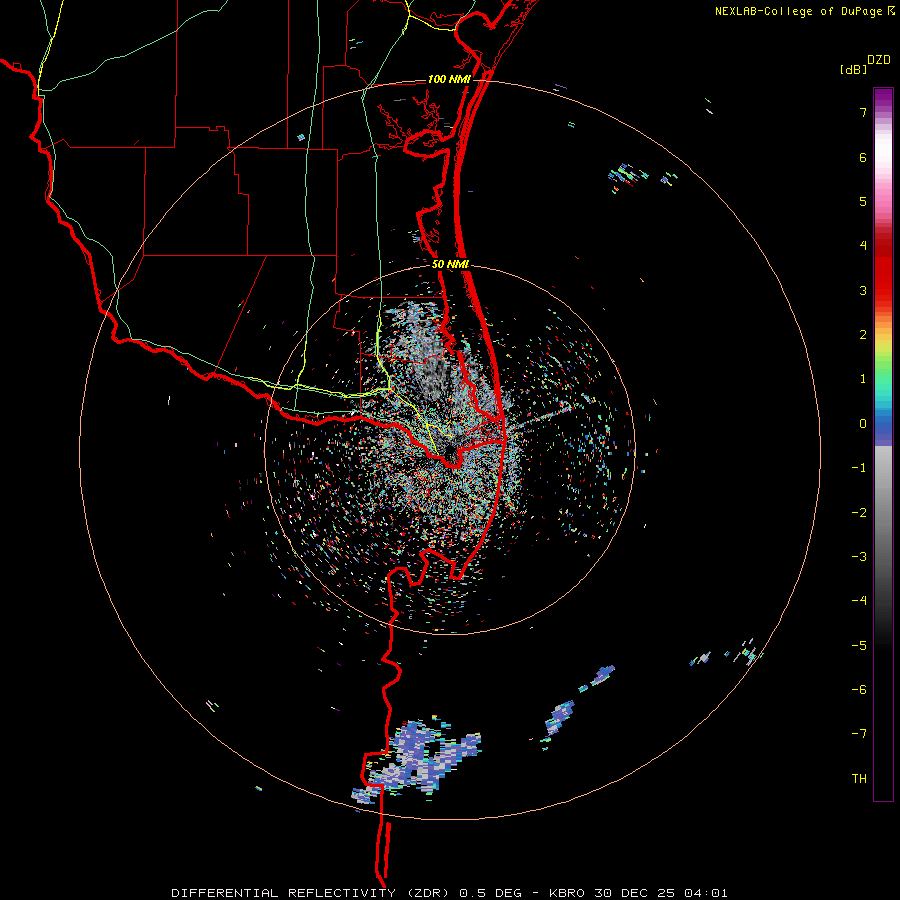The height and width of the screenshot is (900, 900).
Task: Click the "0" value on the scale
Action: [x=863, y=424]
